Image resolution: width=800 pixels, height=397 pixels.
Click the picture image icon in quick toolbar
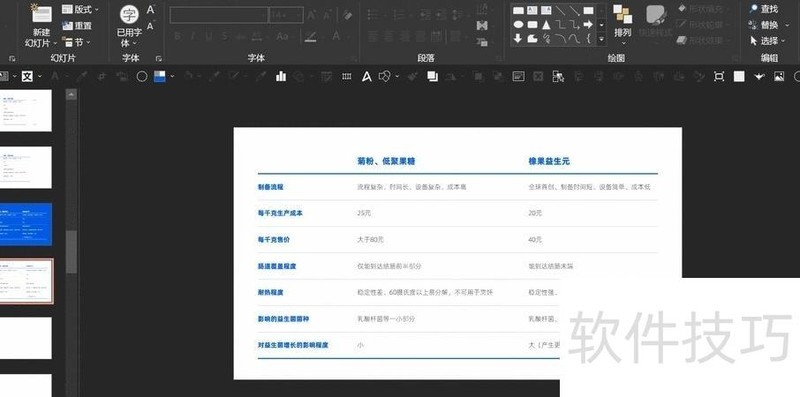tap(779, 77)
